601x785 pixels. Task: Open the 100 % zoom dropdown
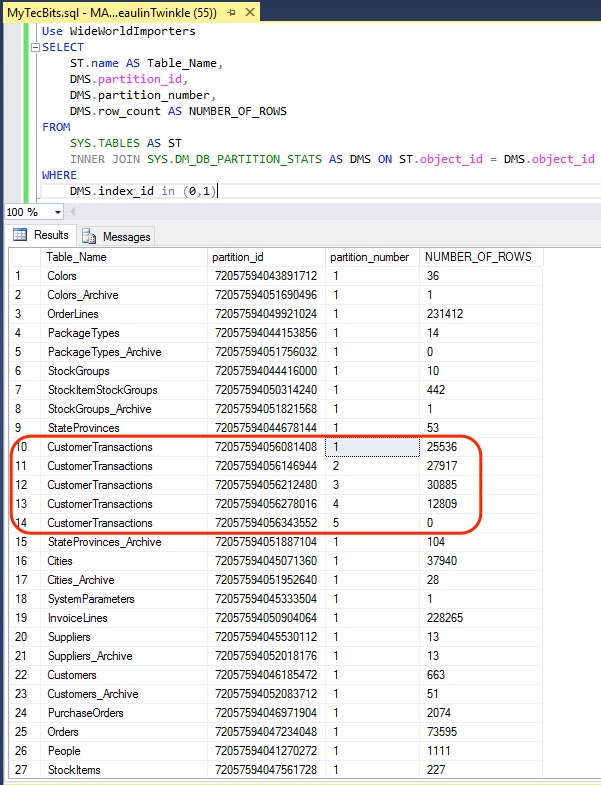[58, 212]
